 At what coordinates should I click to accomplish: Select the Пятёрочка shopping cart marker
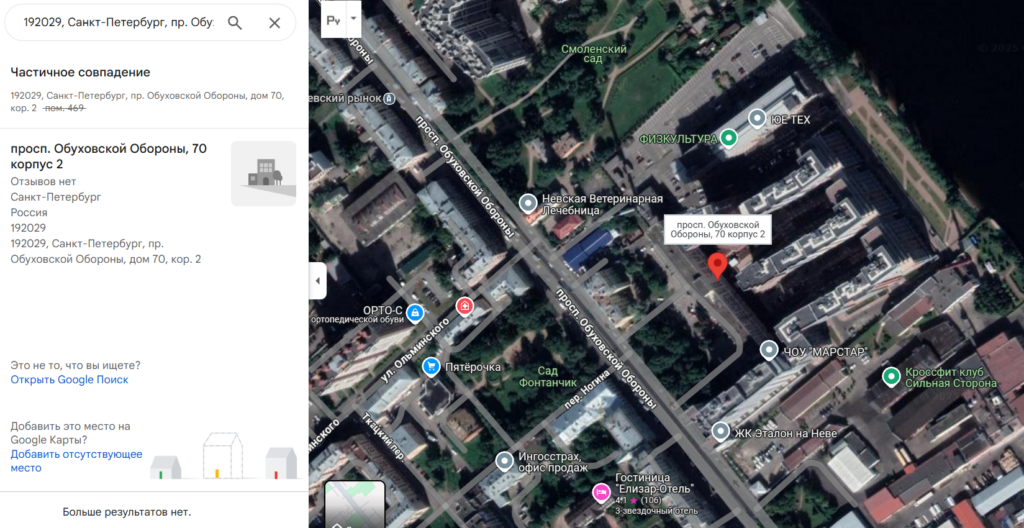pos(431,367)
